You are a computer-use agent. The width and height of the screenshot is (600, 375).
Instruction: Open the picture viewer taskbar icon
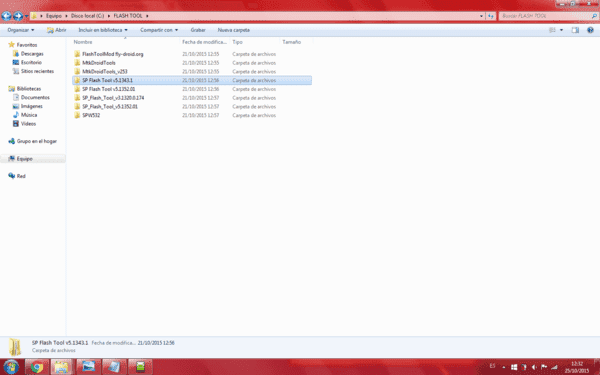88,367
